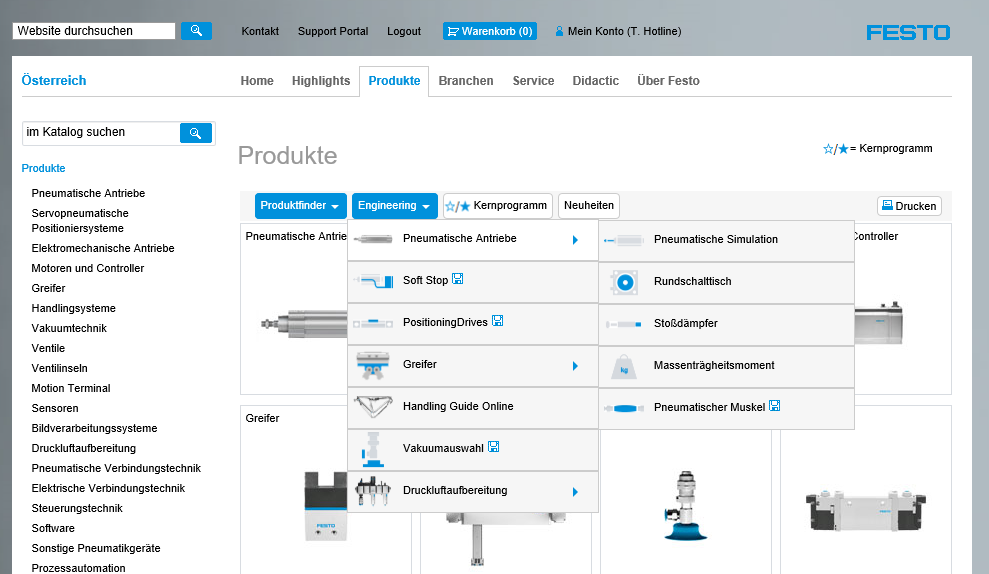Click the save disk icon next to Soft Stop
Screen dimensions: 989x574
point(458,279)
